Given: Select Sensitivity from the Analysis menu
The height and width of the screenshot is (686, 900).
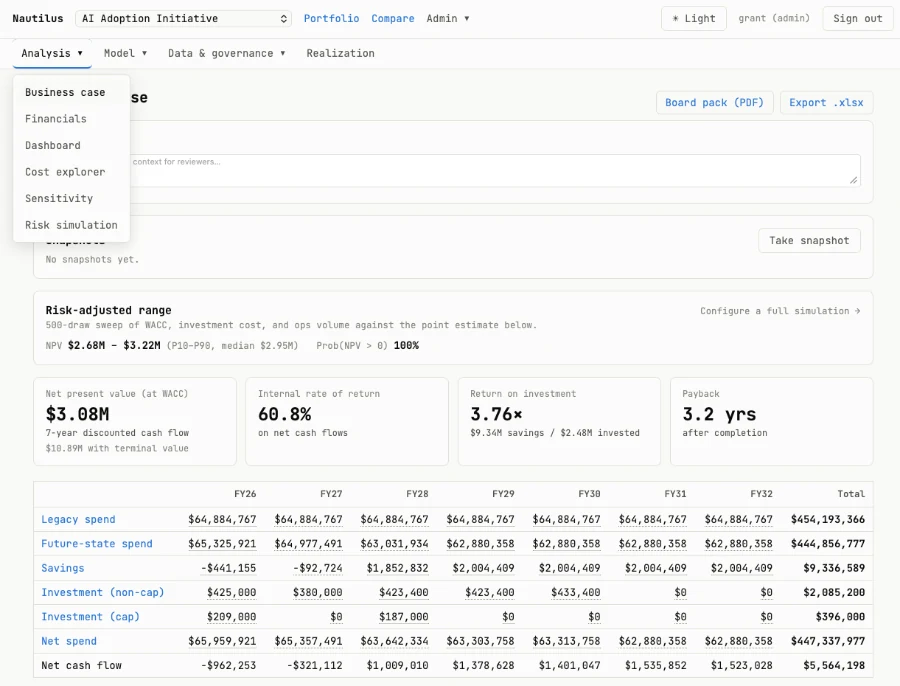Looking at the screenshot, I should [x=71, y=198].
